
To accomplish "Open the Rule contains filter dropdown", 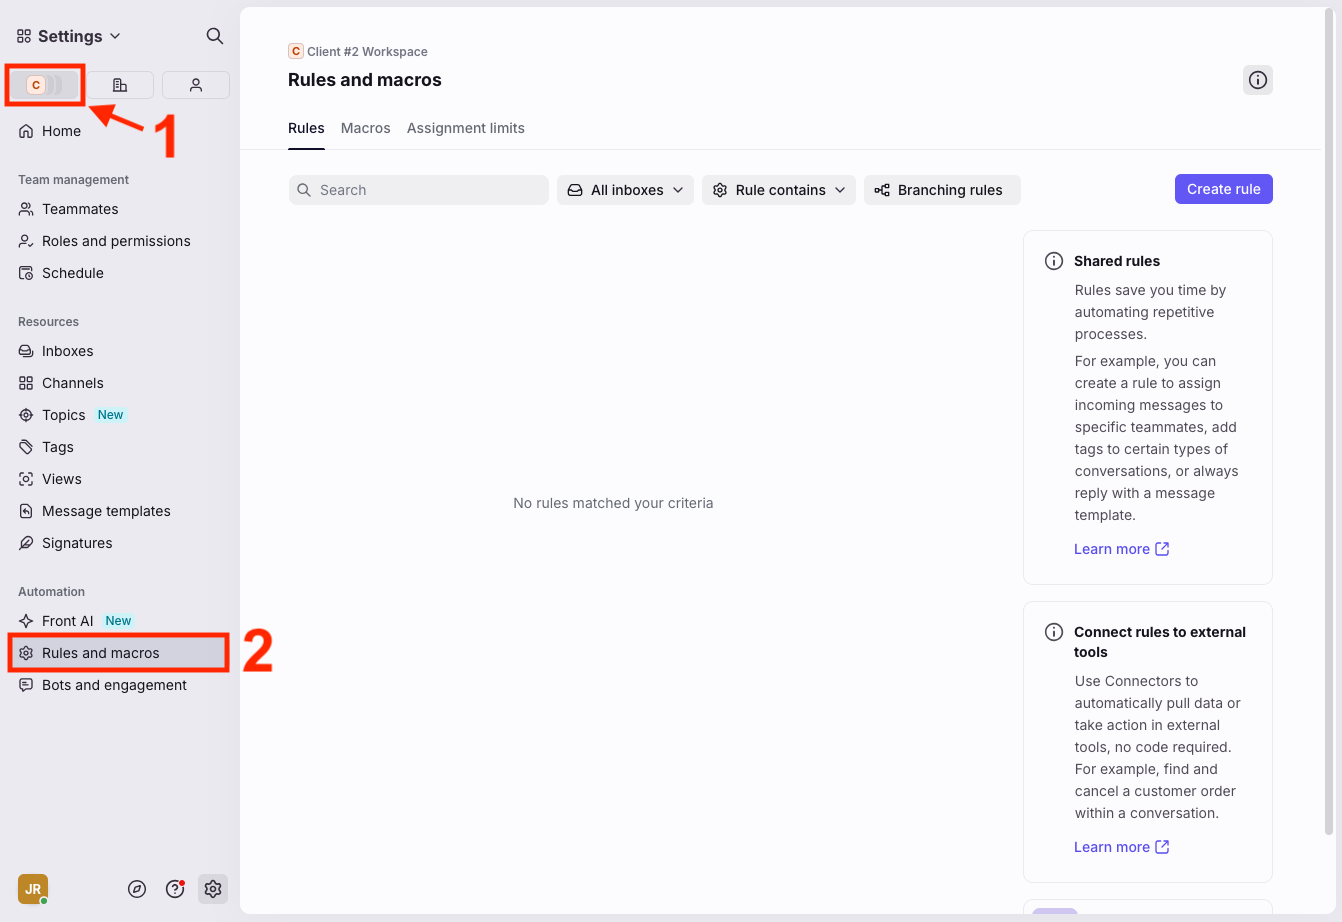I will 778,190.
